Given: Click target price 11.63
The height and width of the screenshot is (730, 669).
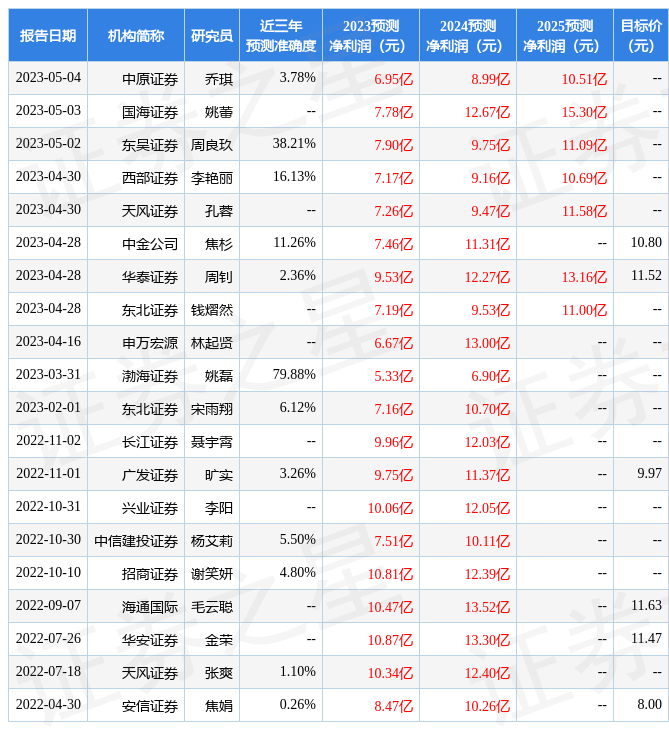Looking at the screenshot, I should pos(646,606).
